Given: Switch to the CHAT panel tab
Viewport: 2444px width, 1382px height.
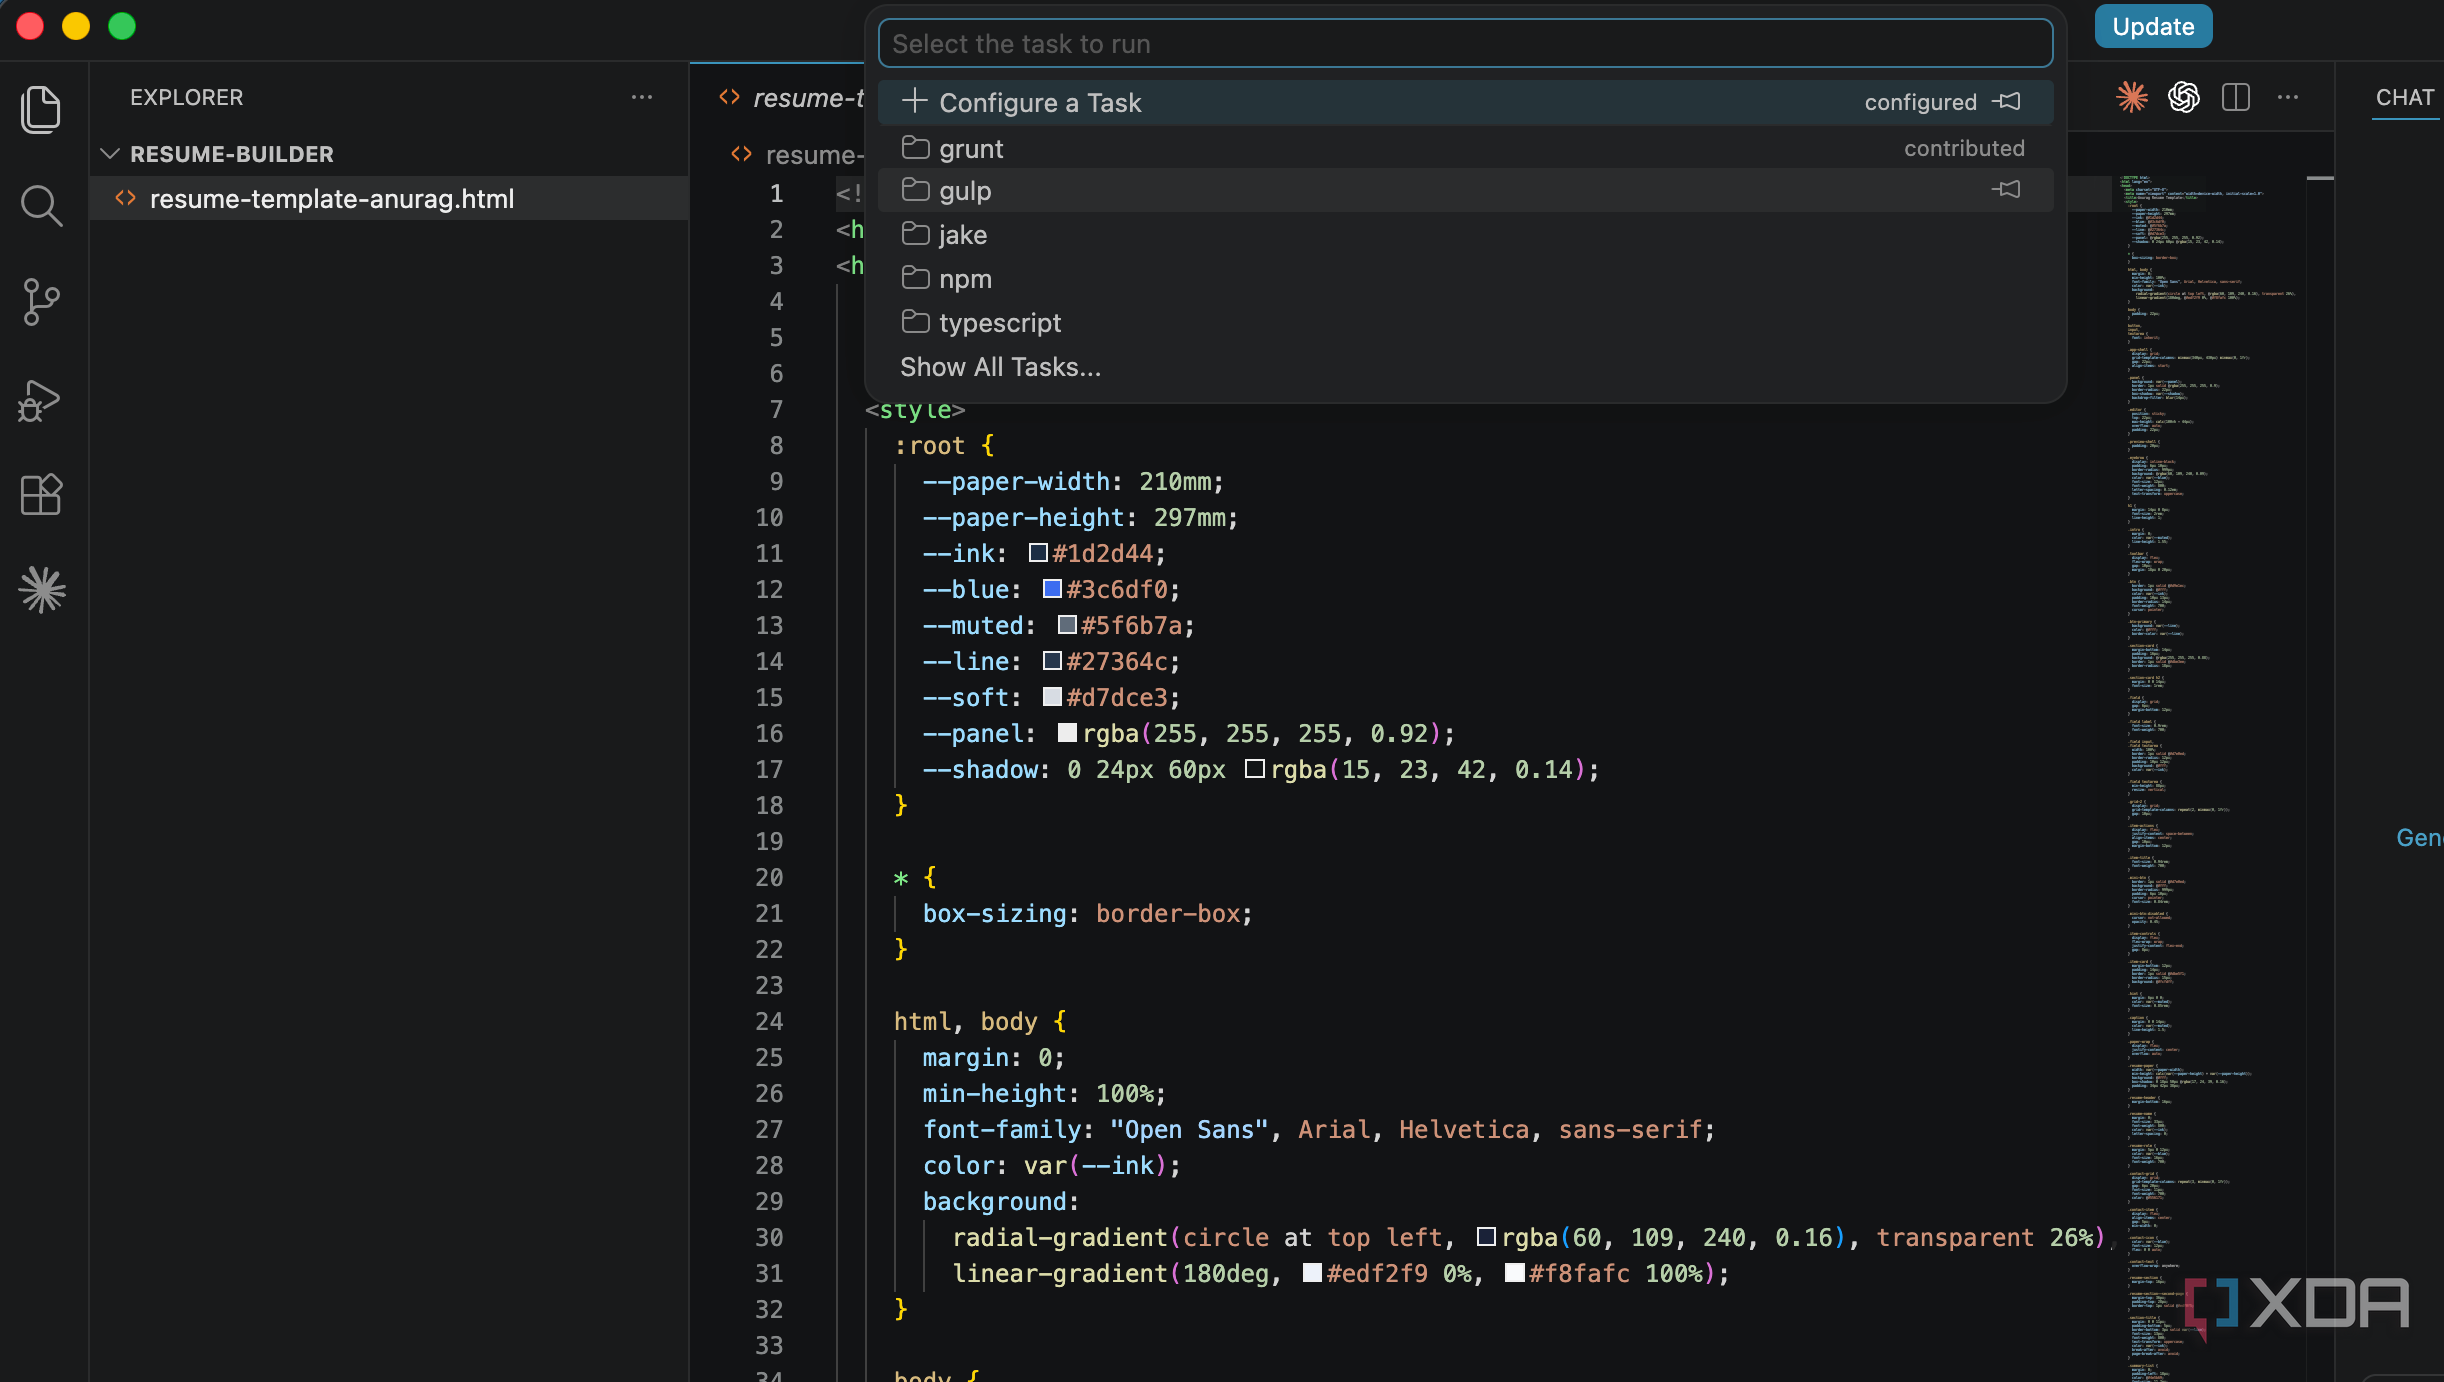Looking at the screenshot, I should pyautogui.click(x=2405, y=98).
